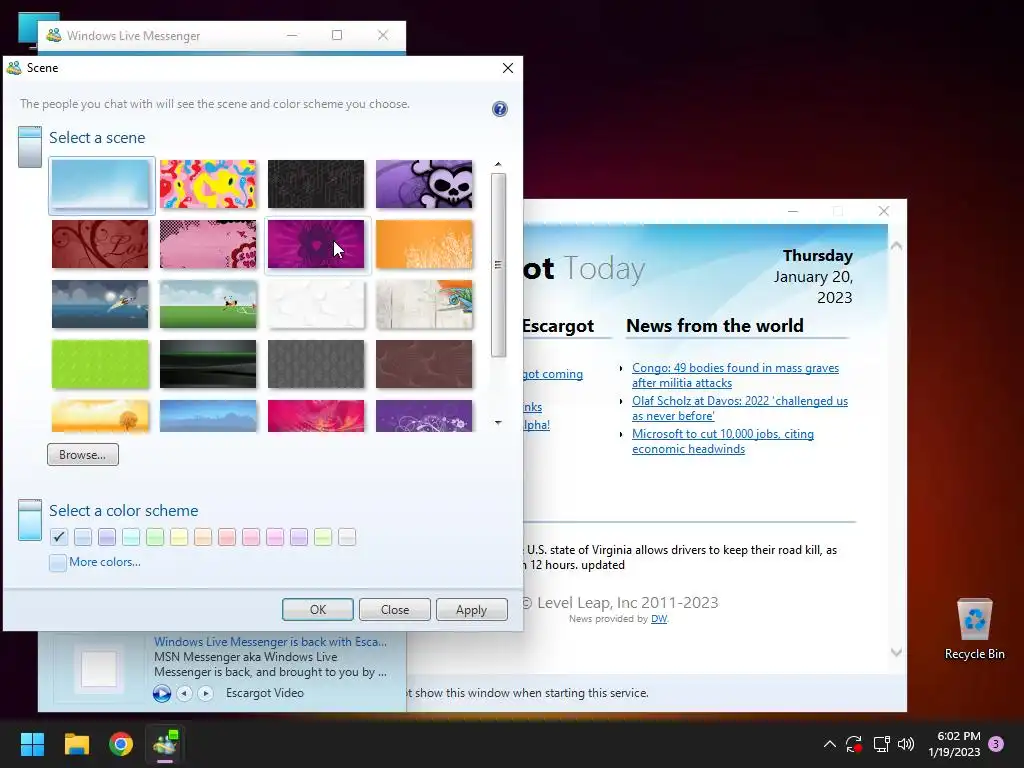Confirm scene with the OK button
Viewport: 1024px width, 768px height.
tap(318, 609)
